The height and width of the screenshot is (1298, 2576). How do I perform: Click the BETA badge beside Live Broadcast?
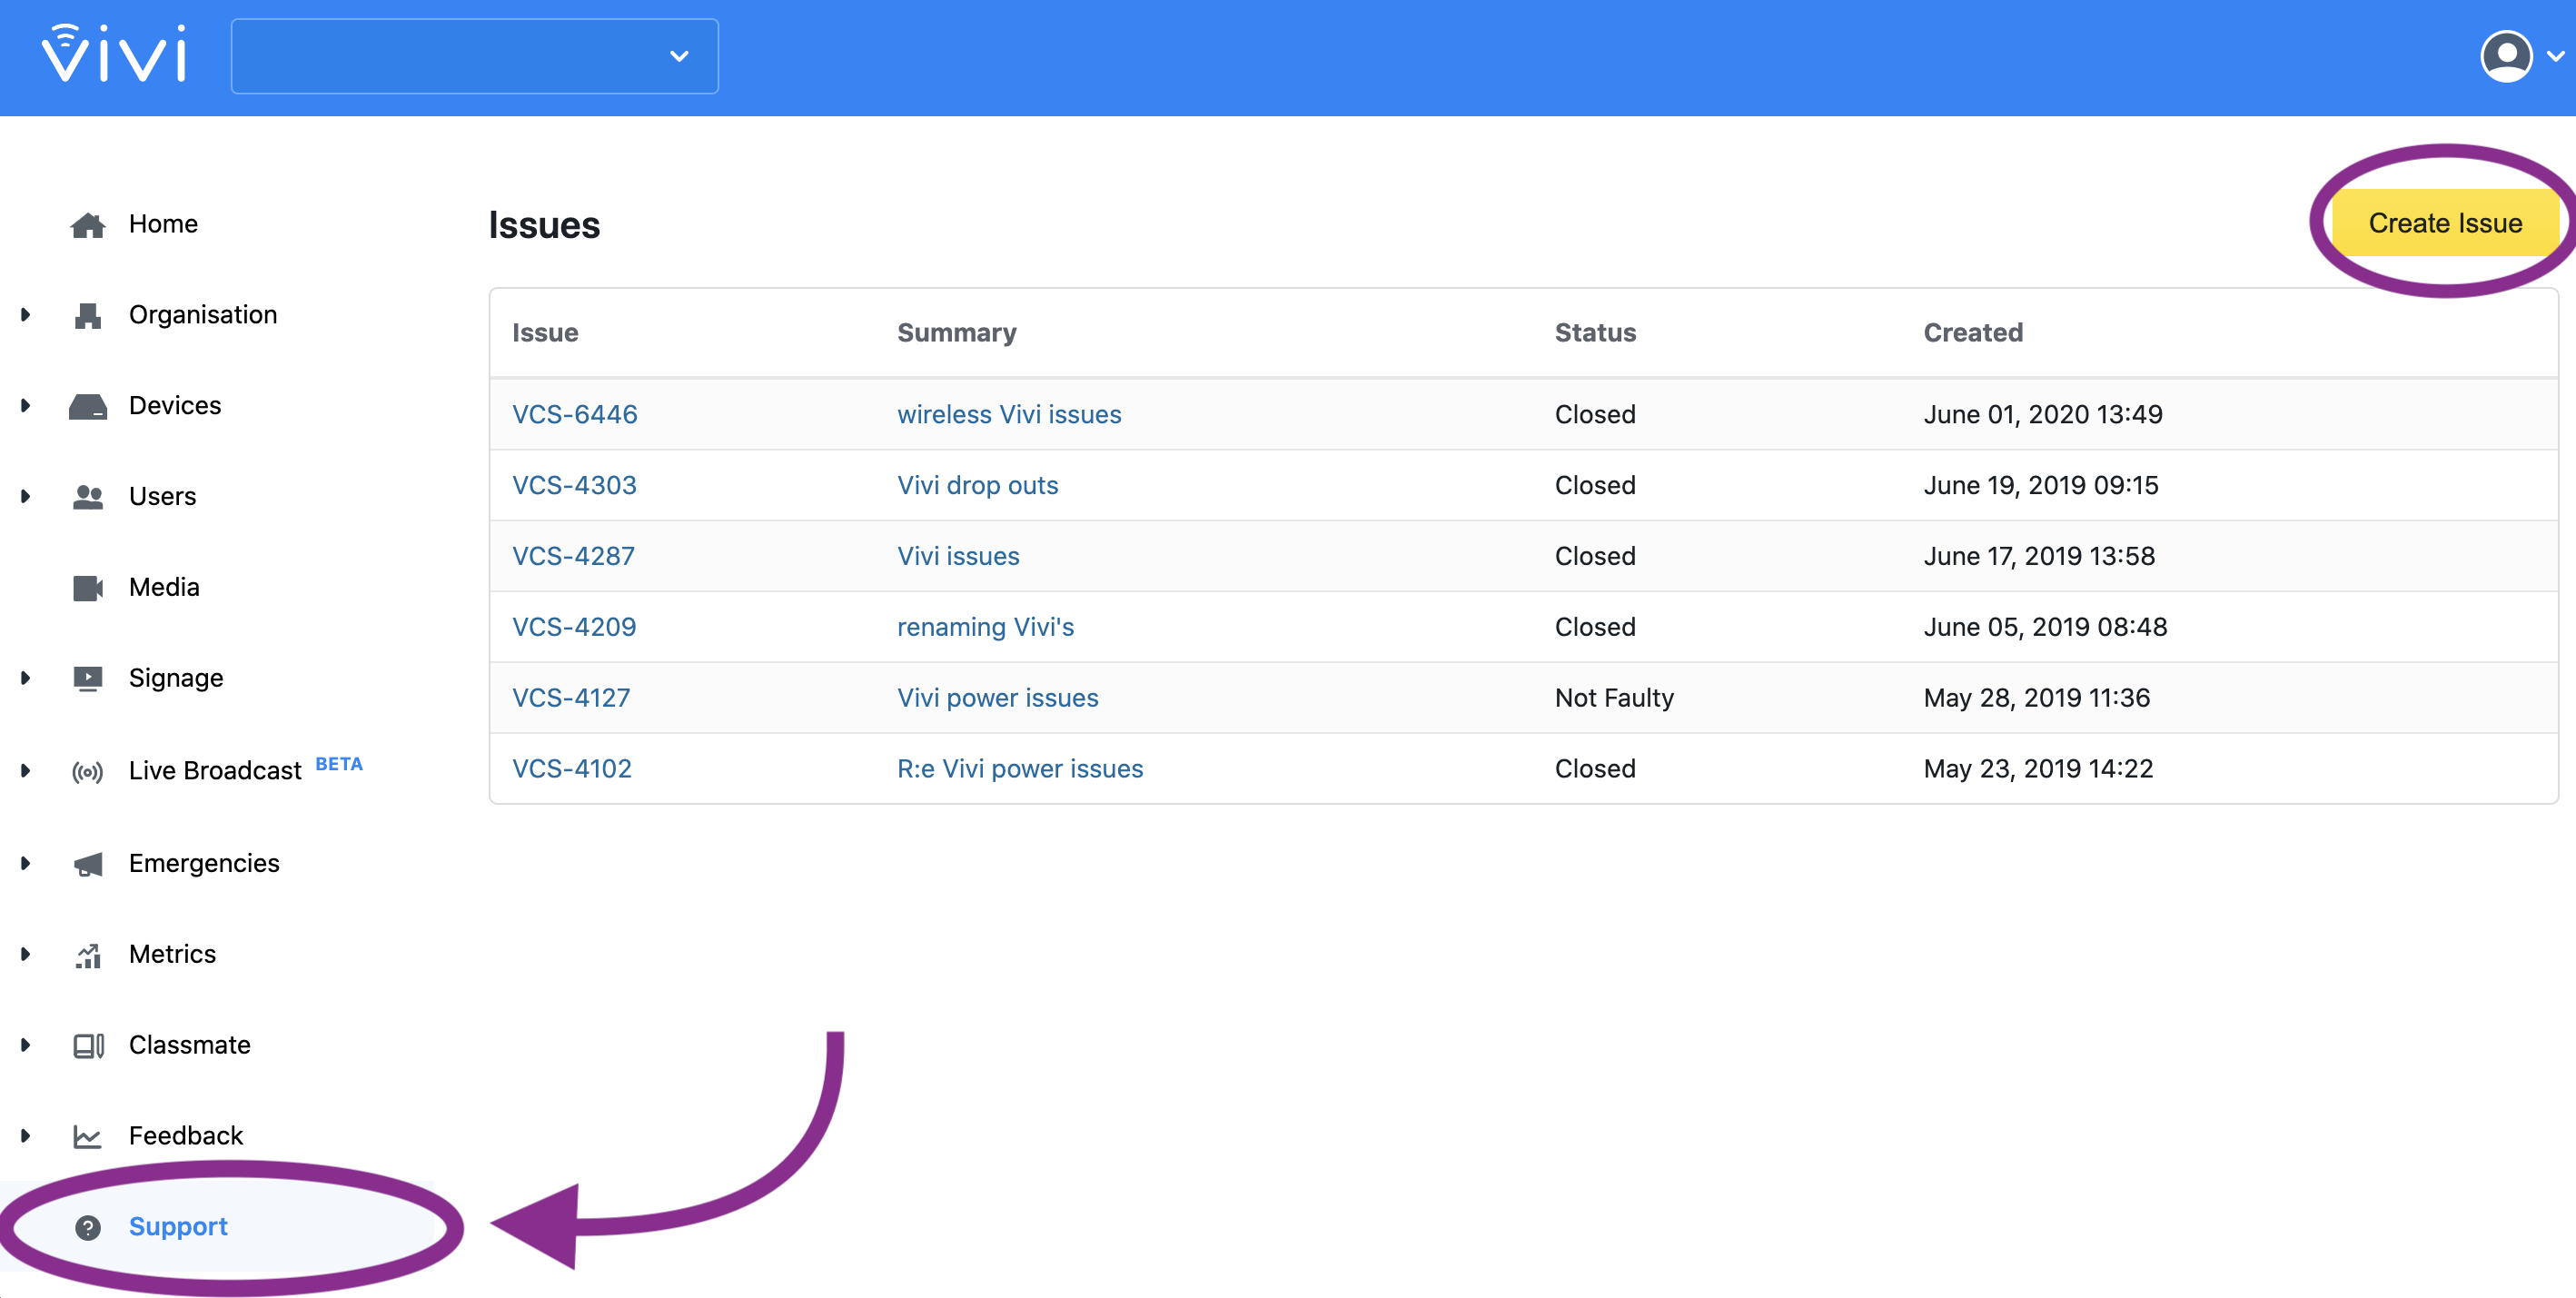339,764
